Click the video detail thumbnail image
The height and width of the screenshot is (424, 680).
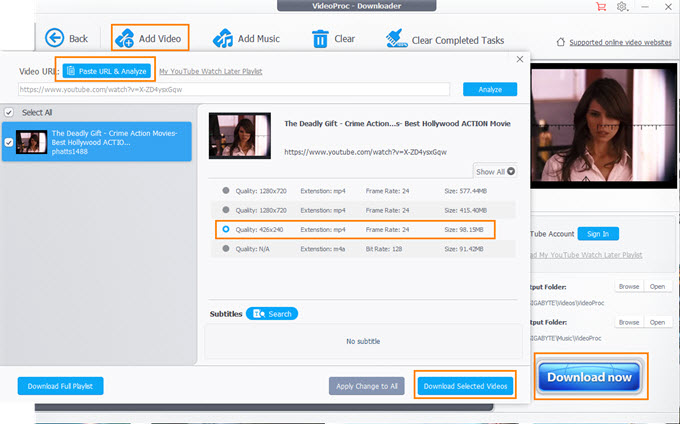[x=240, y=136]
